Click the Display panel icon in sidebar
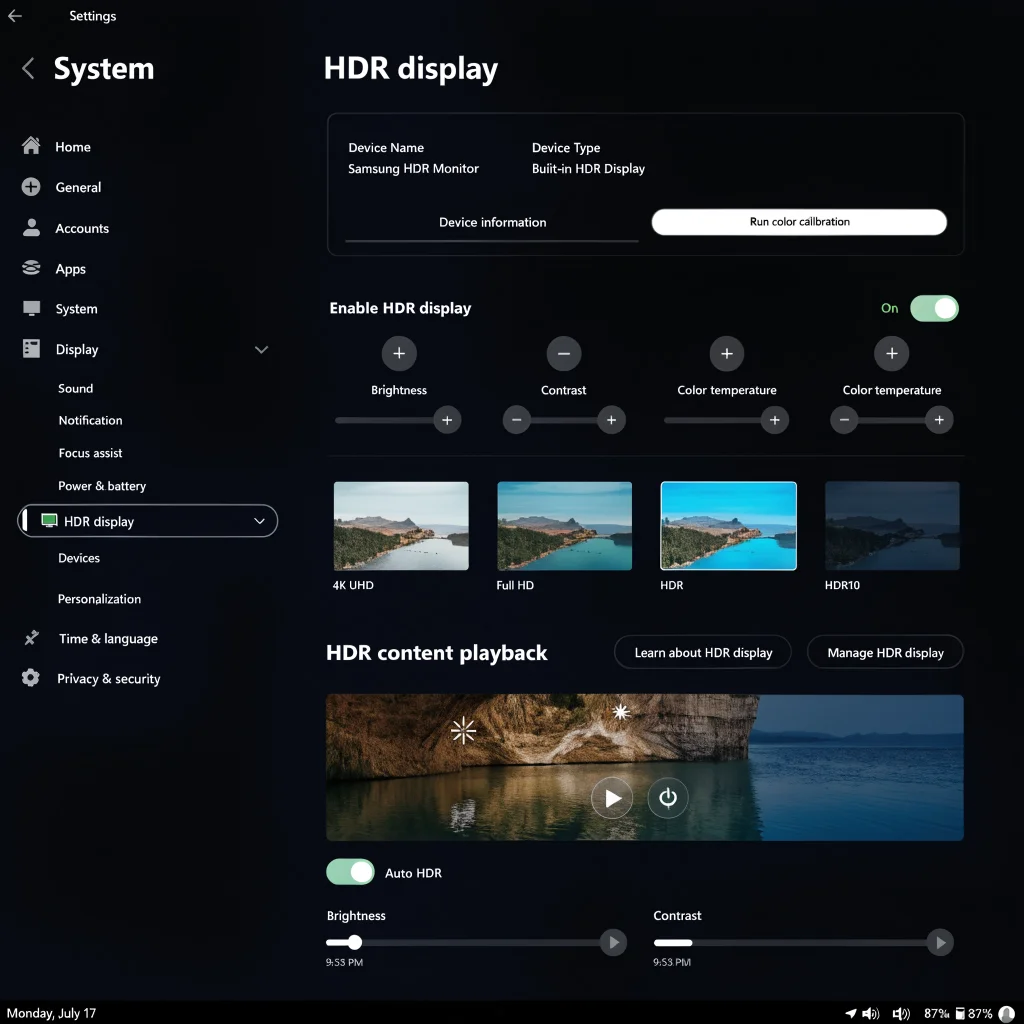Screen dimensions: 1024x1024 [31, 349]
